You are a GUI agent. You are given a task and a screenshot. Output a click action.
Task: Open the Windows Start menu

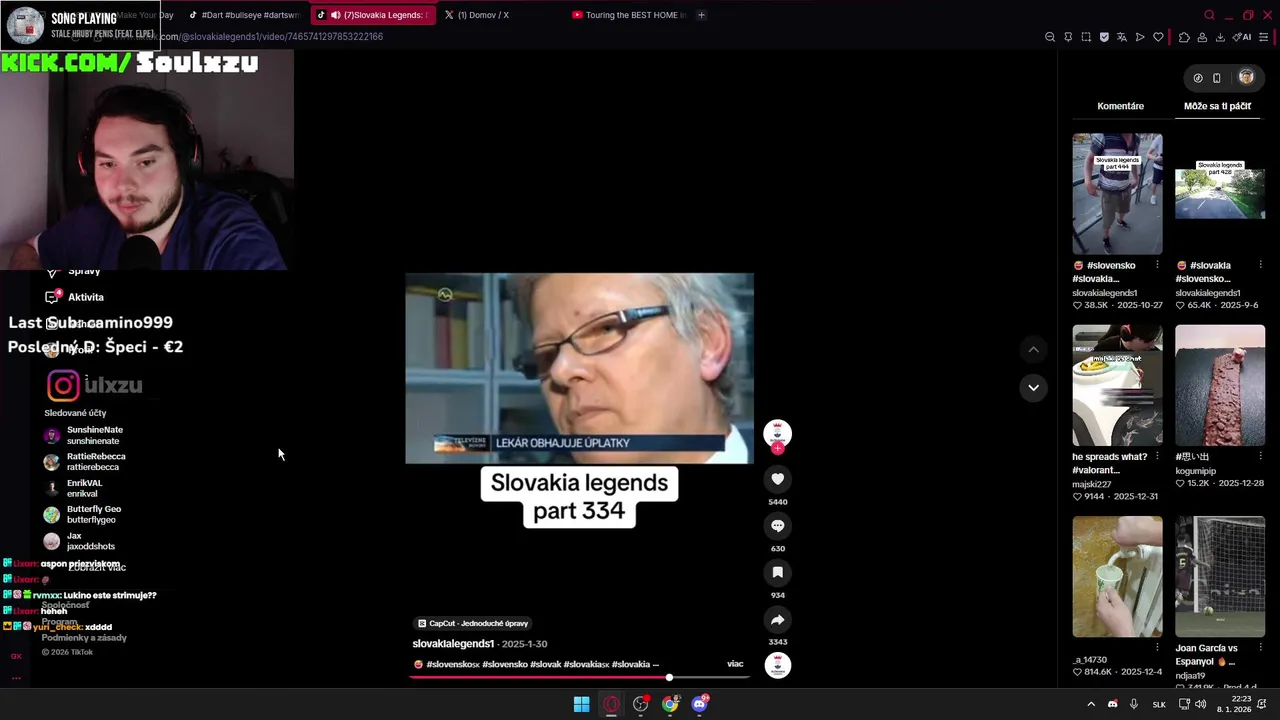coord(581,704)
